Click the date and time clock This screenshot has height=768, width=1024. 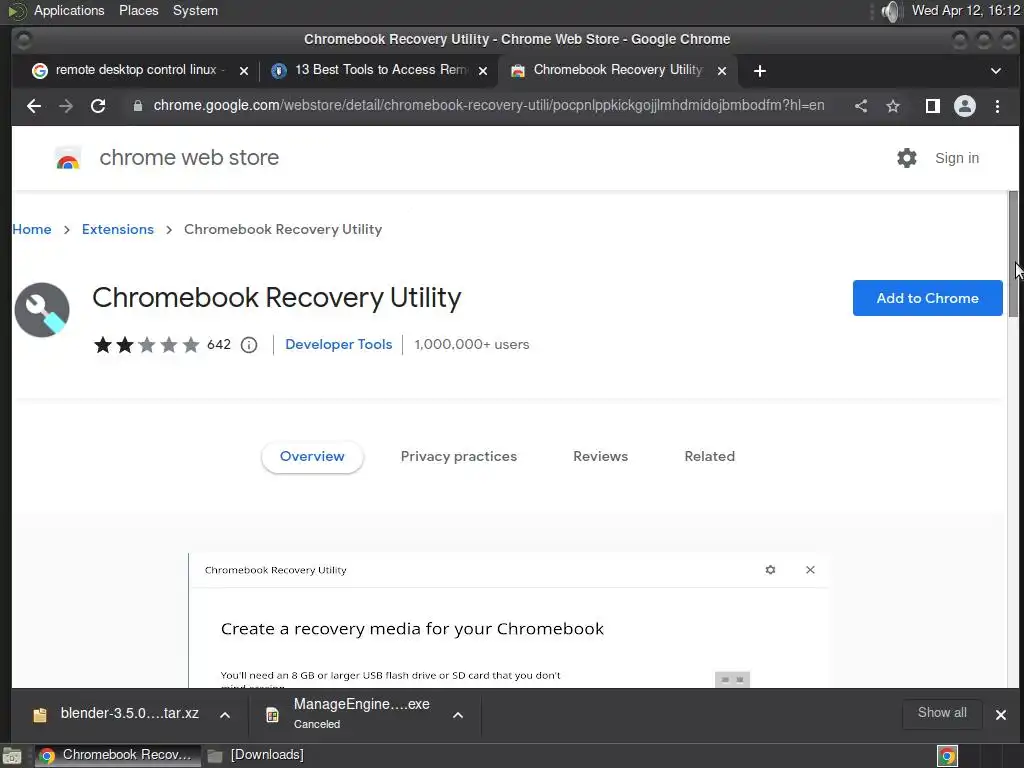(966, 11)
